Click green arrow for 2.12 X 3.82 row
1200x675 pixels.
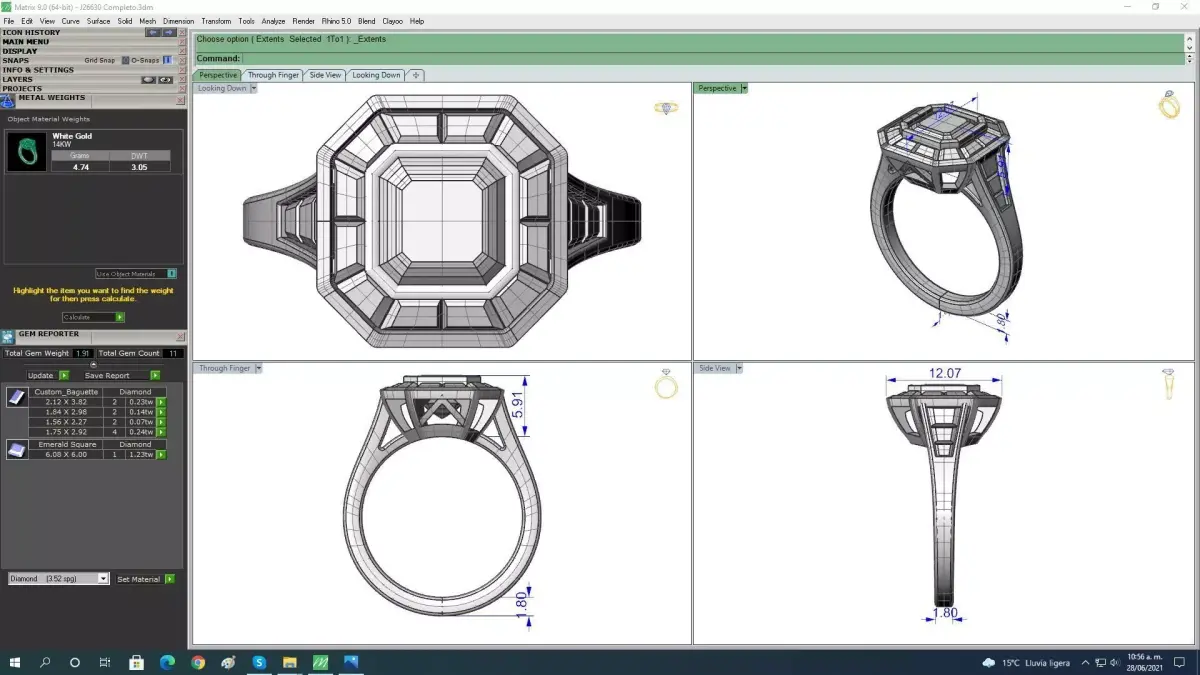(x=160, y=402)
